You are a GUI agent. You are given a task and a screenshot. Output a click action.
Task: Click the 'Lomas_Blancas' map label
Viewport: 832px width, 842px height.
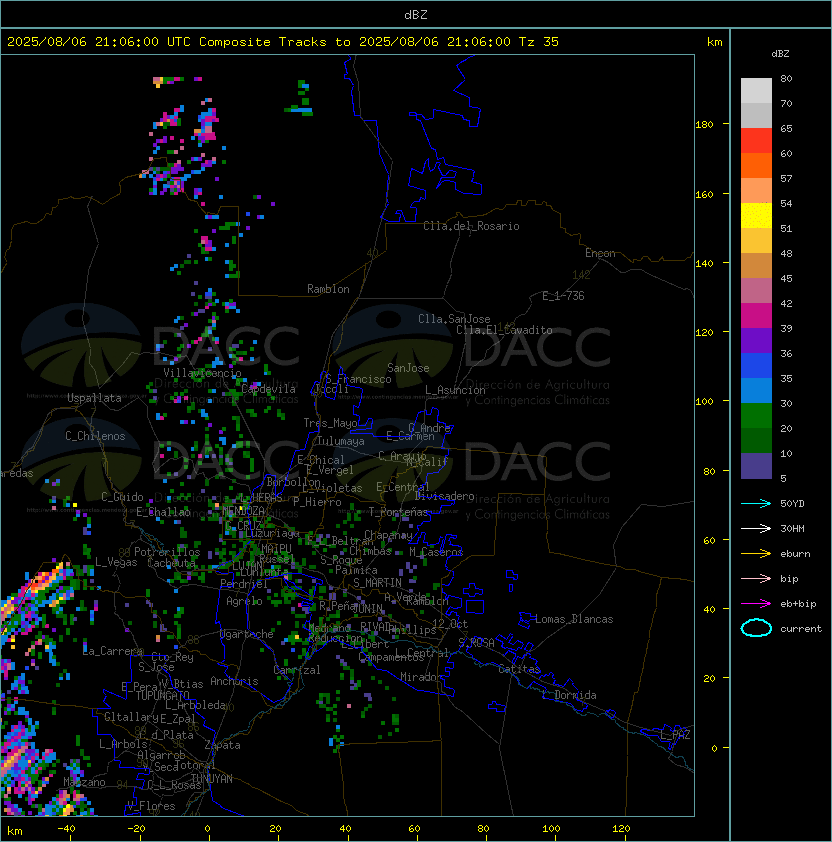coord(574,619)
